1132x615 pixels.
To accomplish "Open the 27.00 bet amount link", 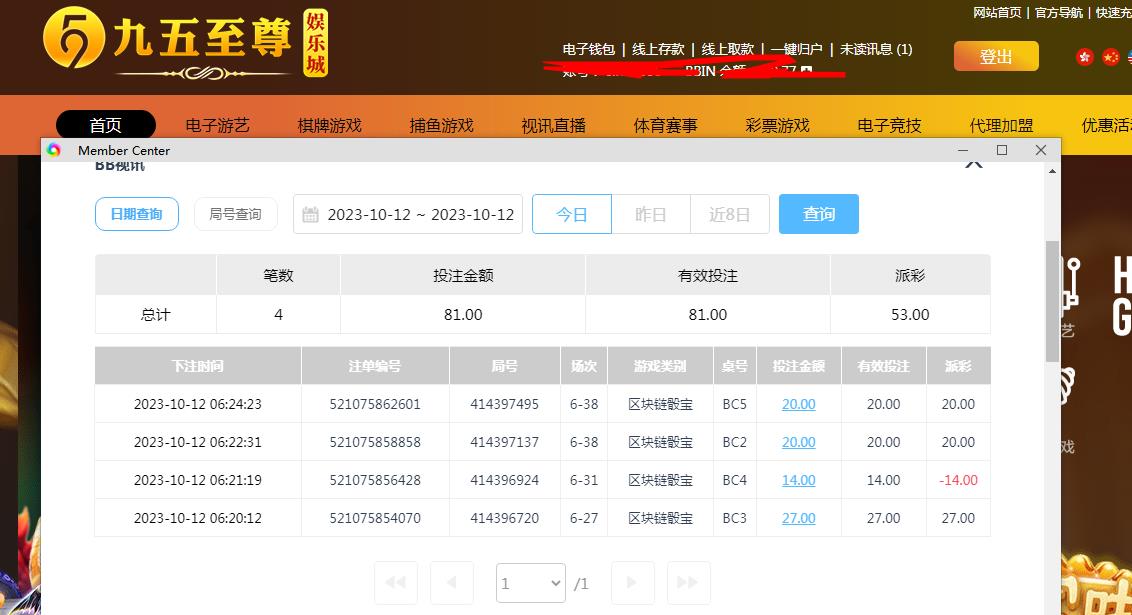I will pos(798,518).
